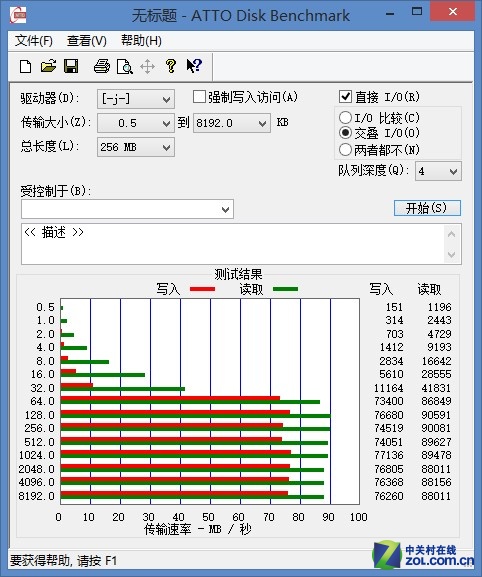Open the 文件(F) menu
Screen dimensions: 482x577
pyautogui.click(x=33, y=41)
